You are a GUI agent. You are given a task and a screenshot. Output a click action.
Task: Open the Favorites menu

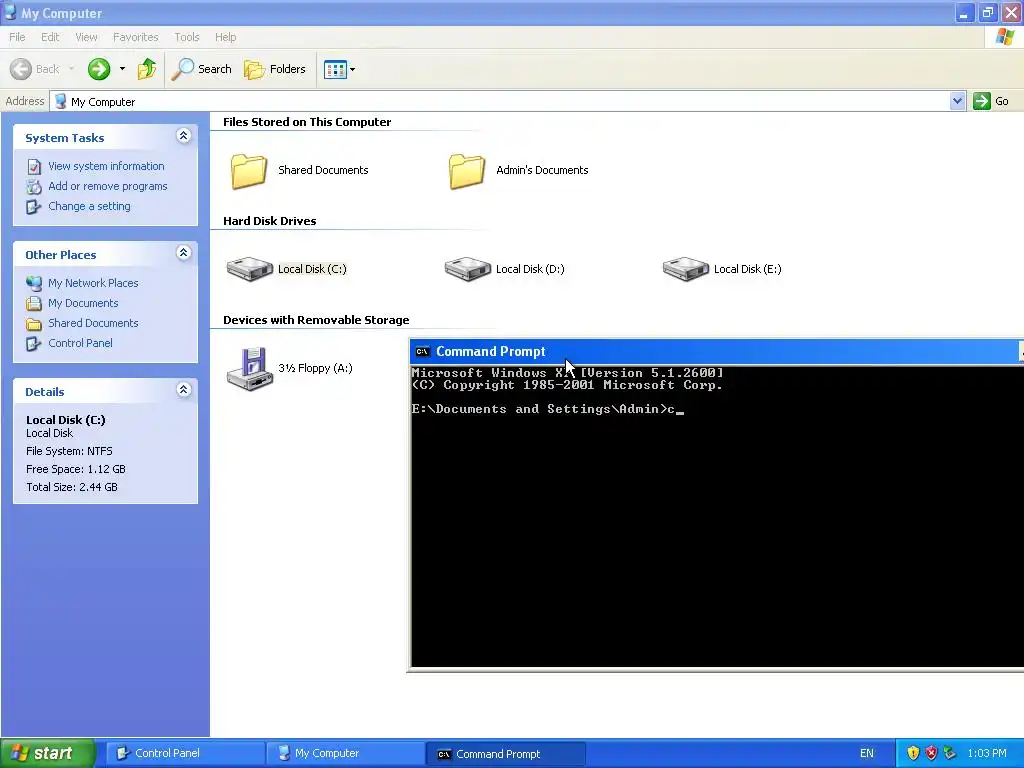(135, 37)
